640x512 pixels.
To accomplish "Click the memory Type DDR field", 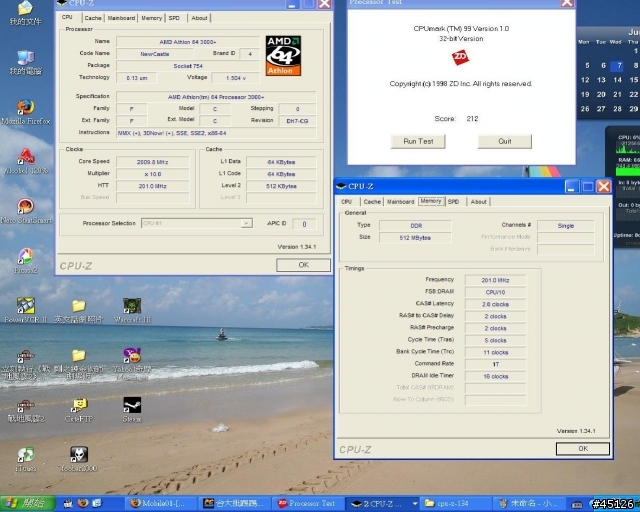I will (x=416, y=226).
